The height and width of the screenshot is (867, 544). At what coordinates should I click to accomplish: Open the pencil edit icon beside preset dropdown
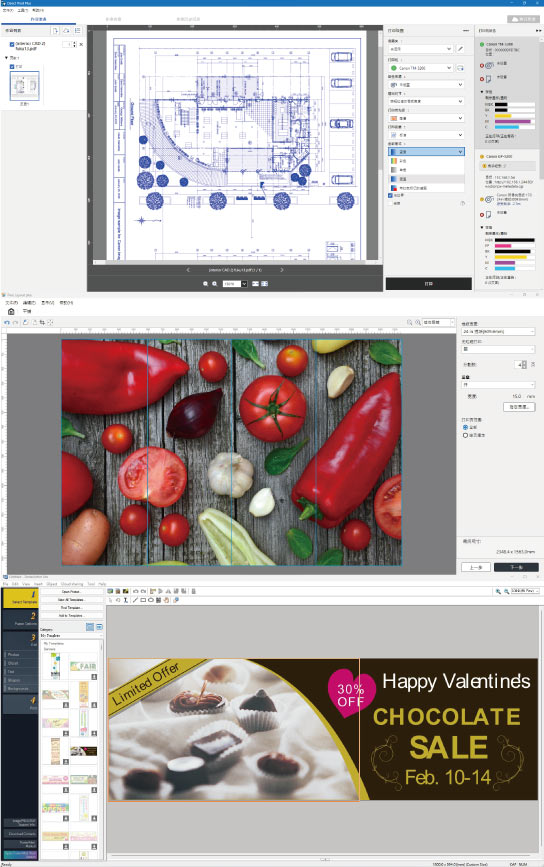point(460,49)
